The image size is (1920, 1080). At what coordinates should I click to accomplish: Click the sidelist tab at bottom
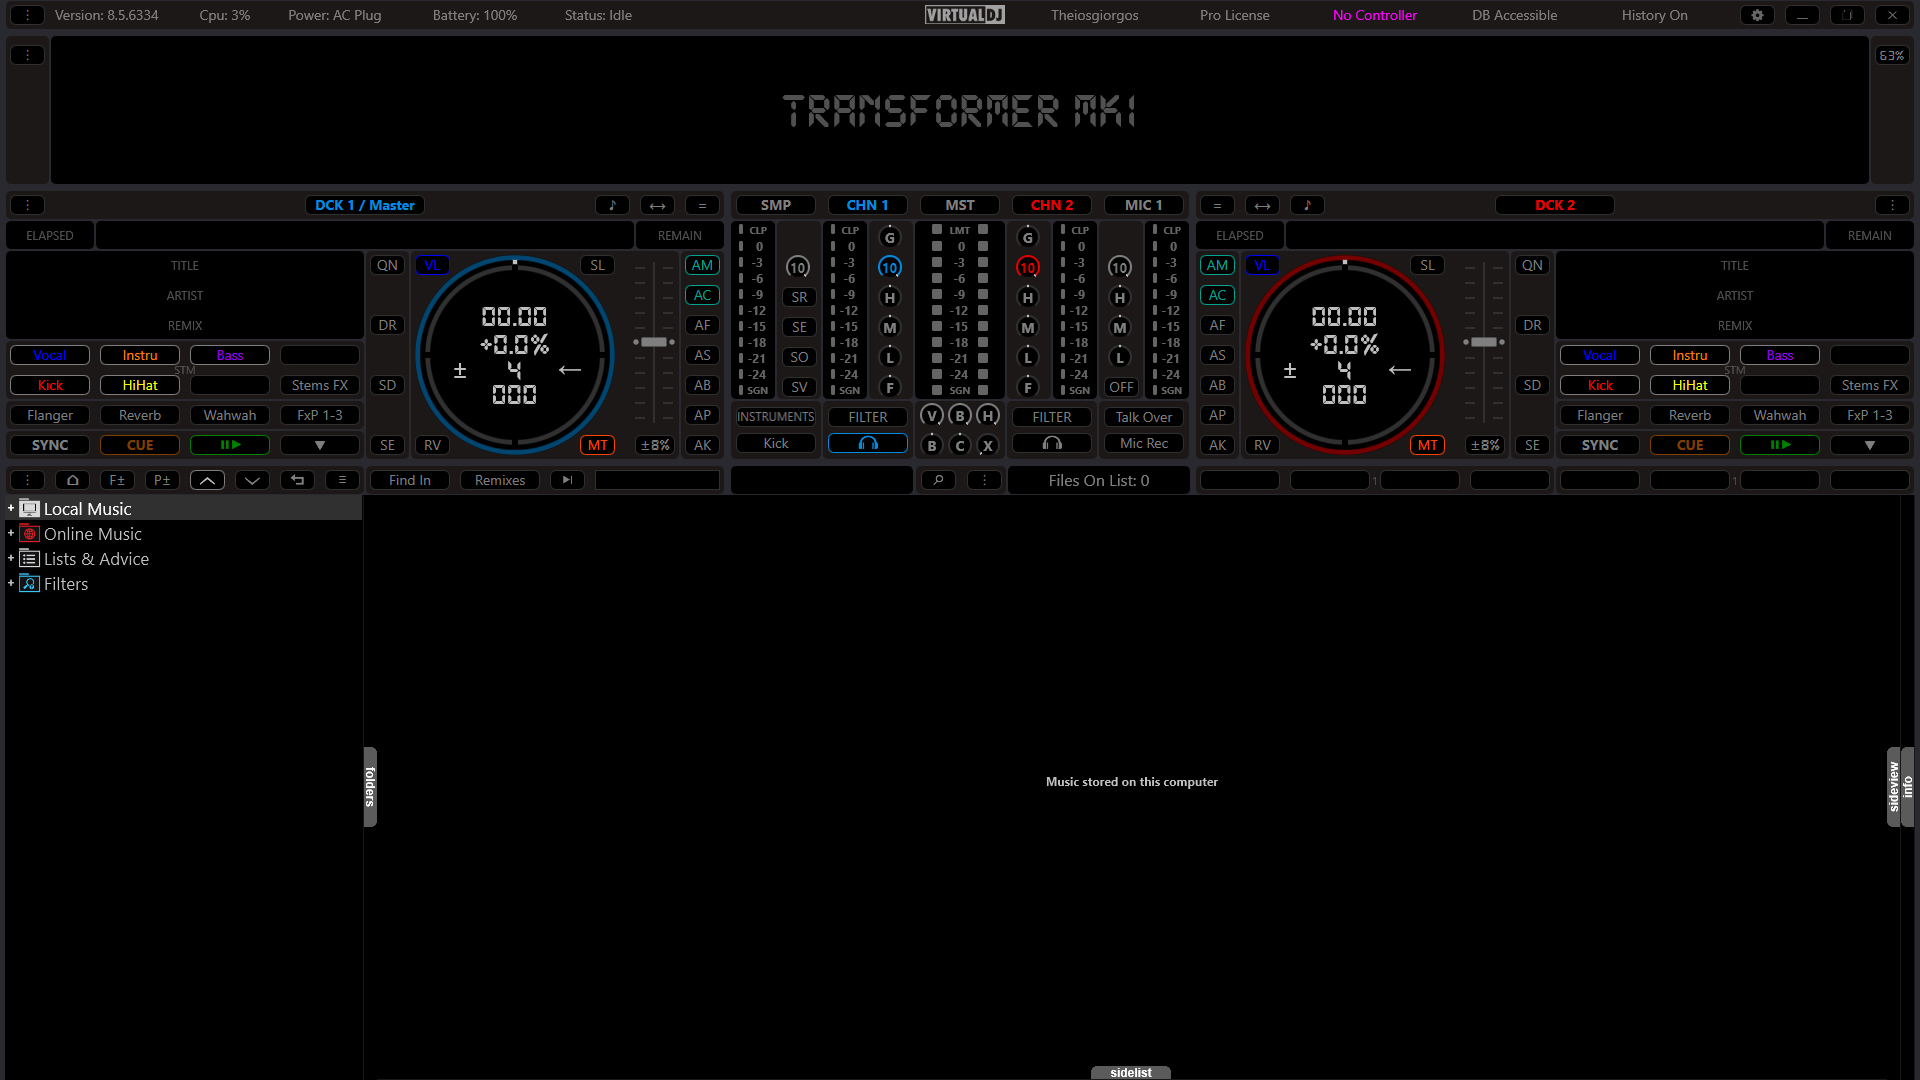tap(1131, 1072)
